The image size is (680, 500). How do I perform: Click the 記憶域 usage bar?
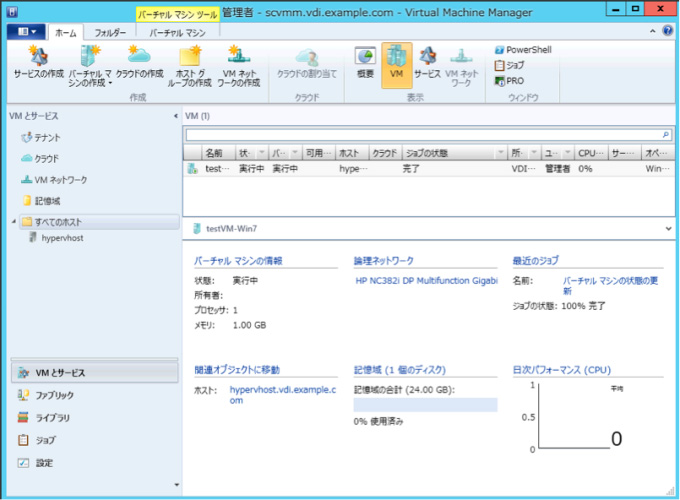[426, 404]
